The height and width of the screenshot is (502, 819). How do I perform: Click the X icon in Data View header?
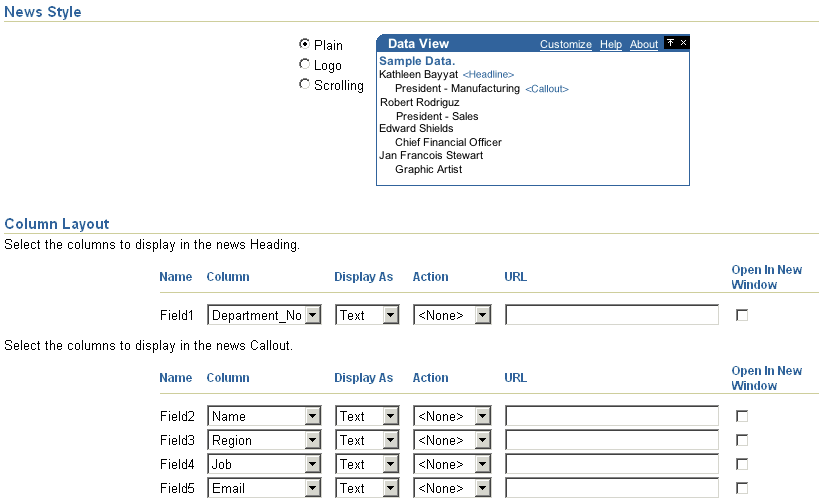[x=684, y=43]
